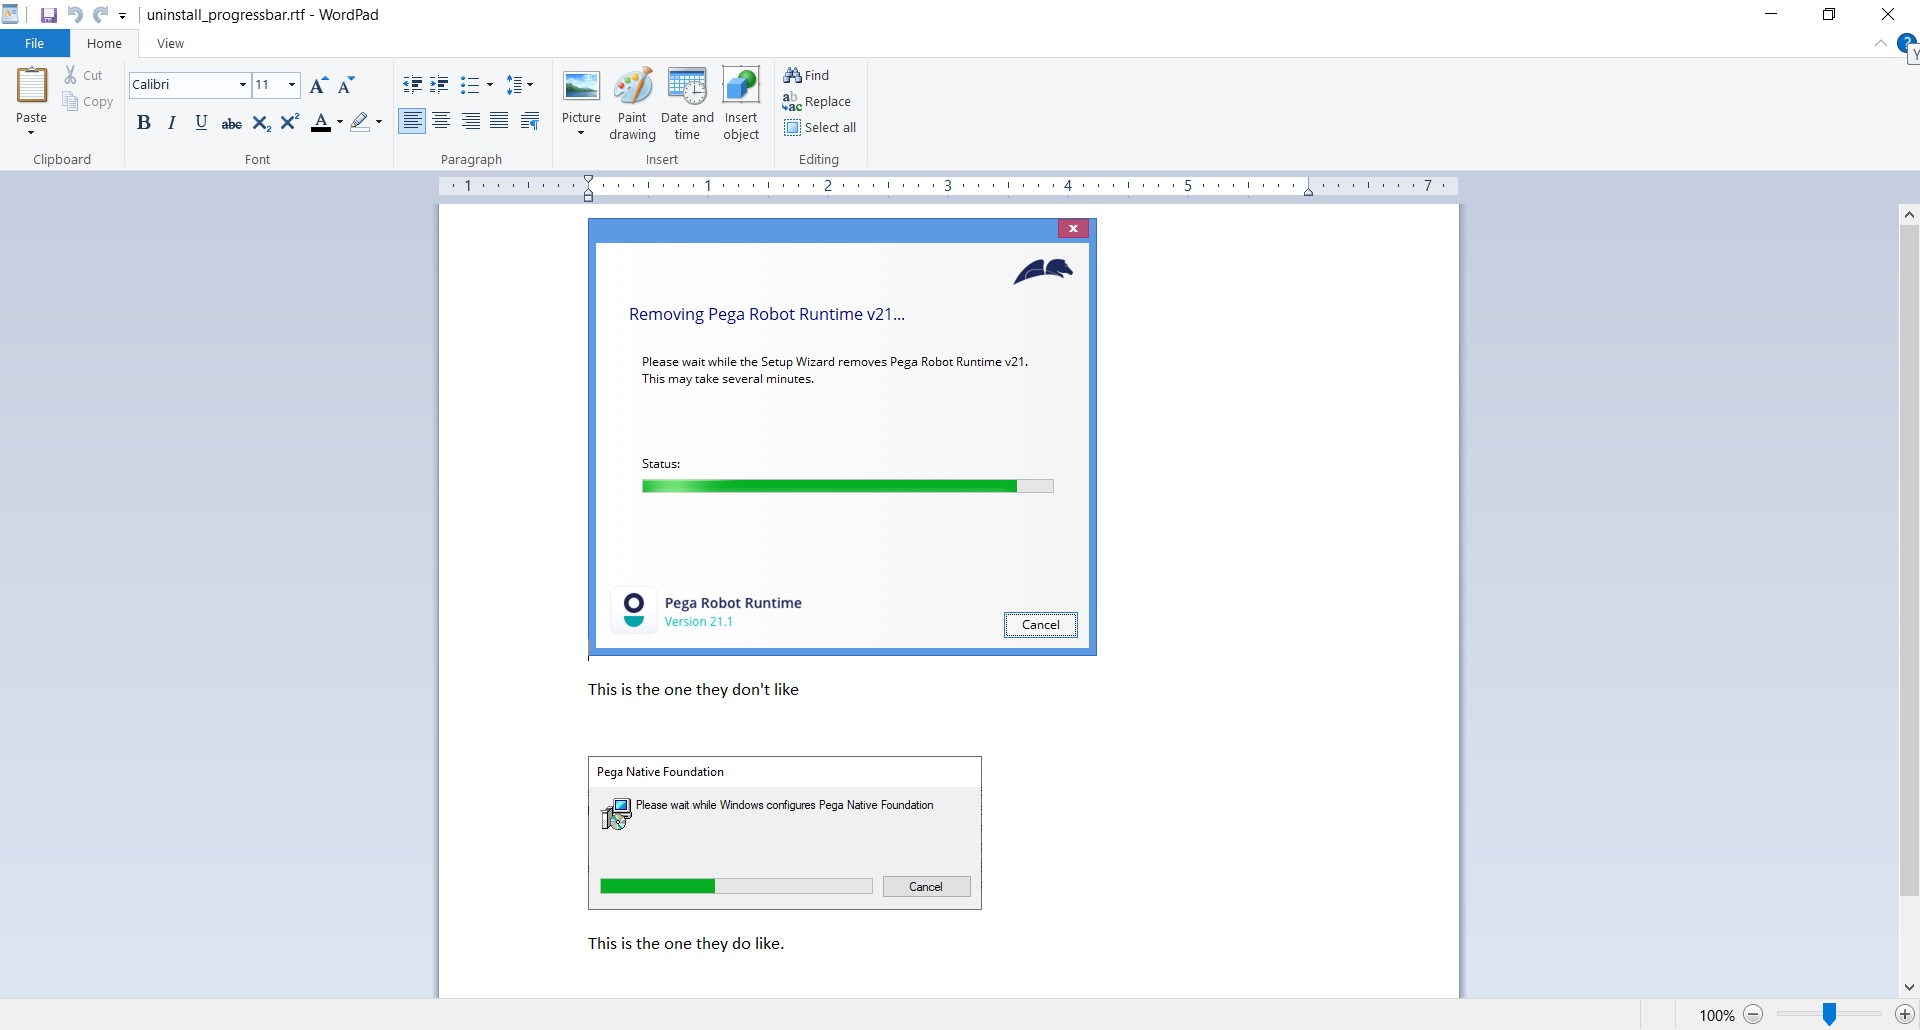Click the Save icon in quick access toolbar

pyautogui.click(x=48, y=15)
